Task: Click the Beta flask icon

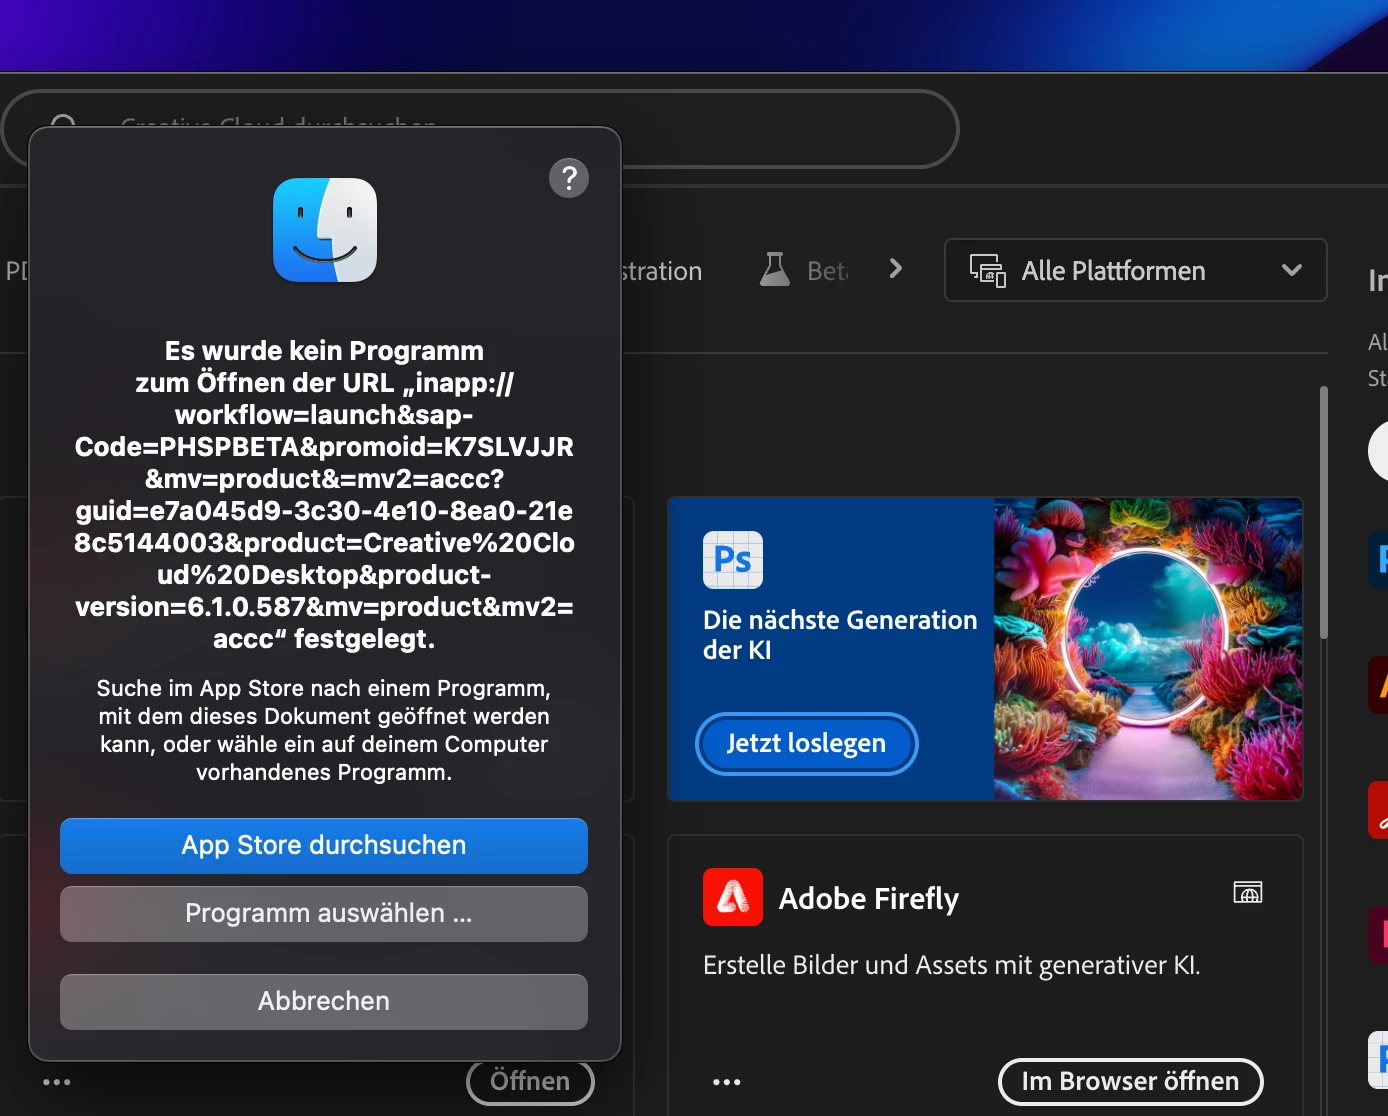Action: coord(775,269)
